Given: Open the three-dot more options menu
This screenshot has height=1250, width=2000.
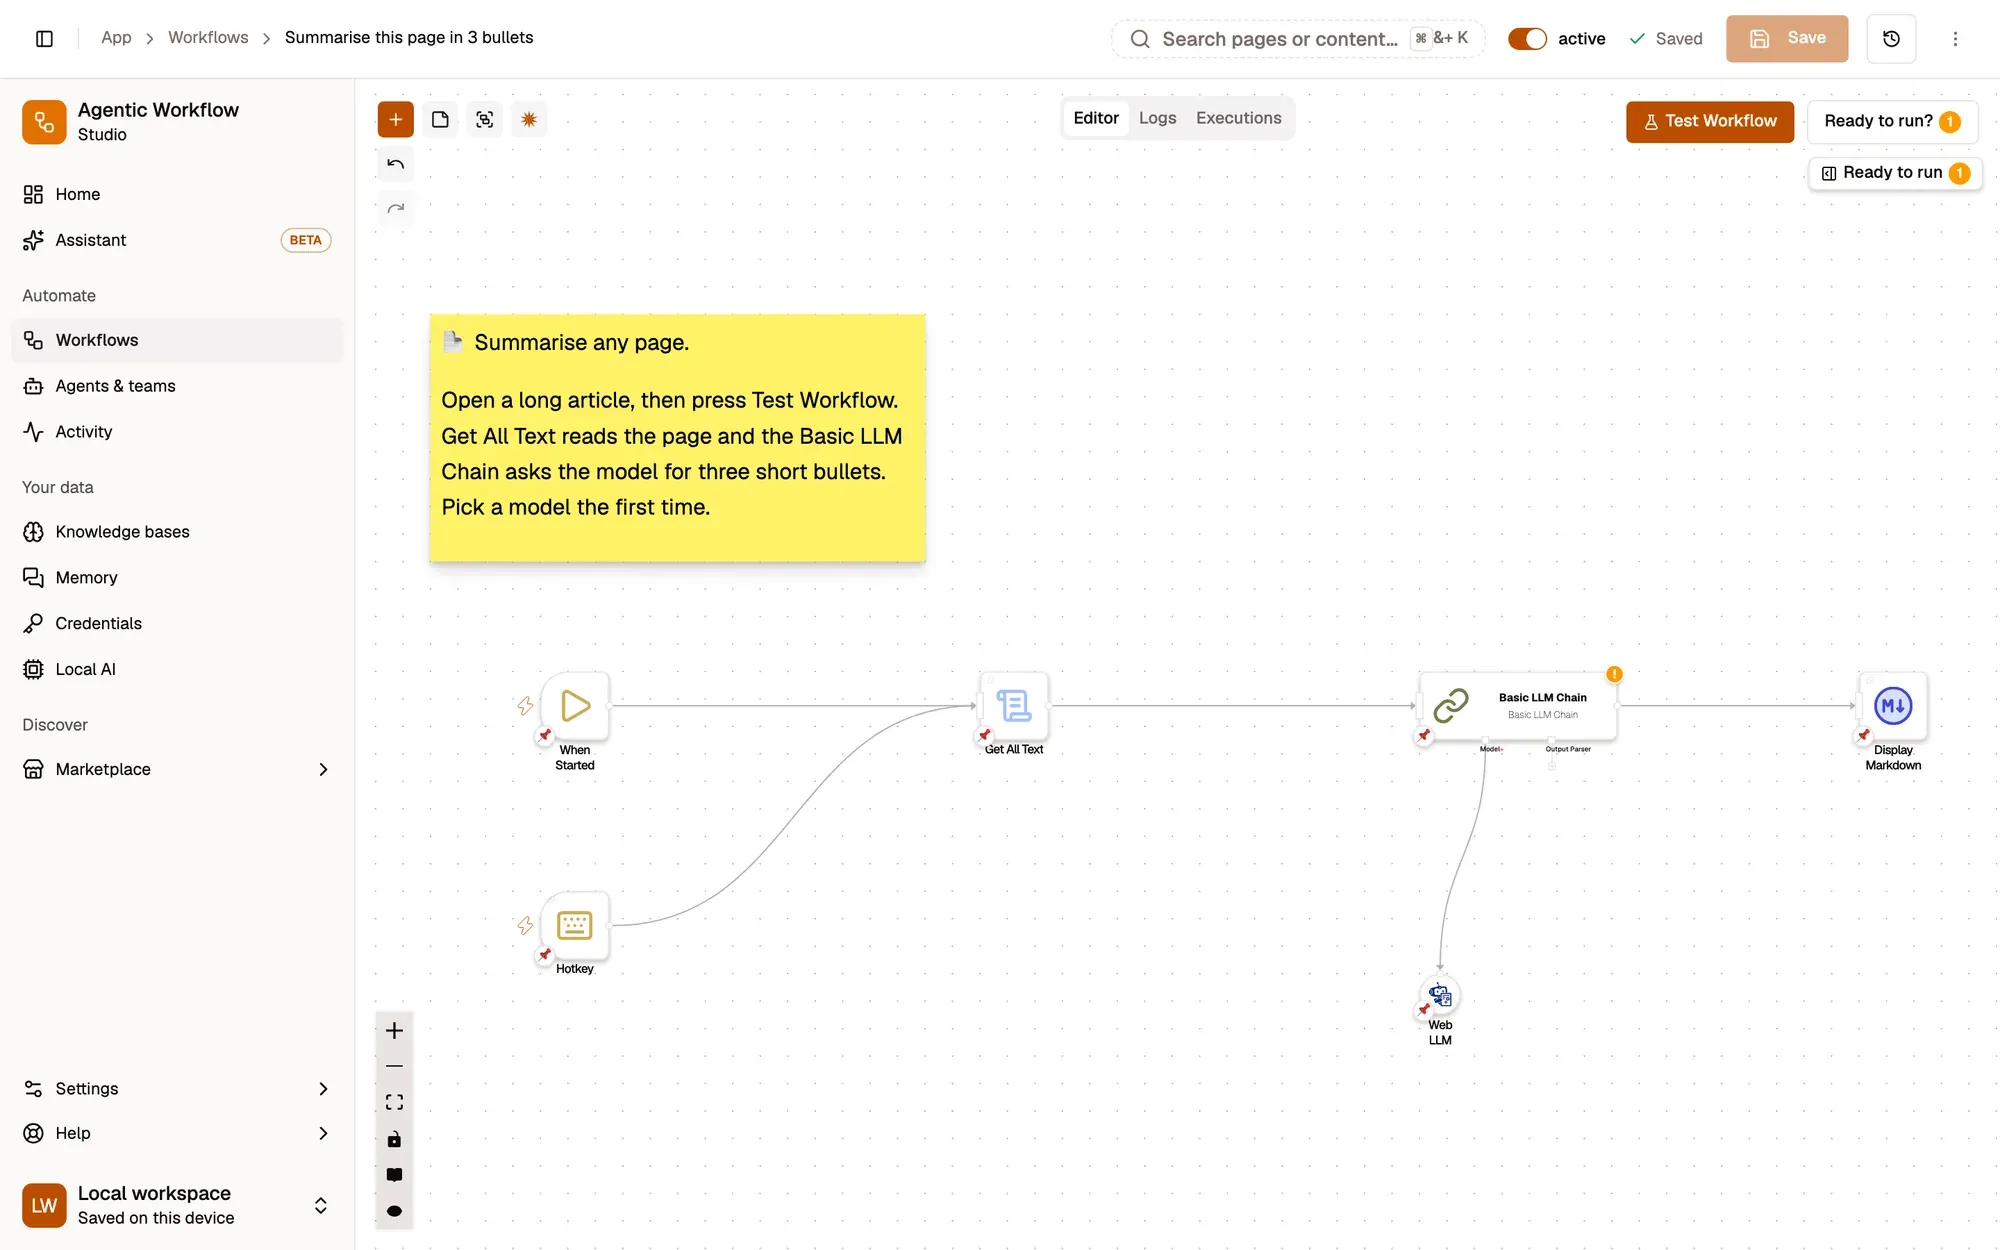Looking at the screenshot, I should point(1955,38).
